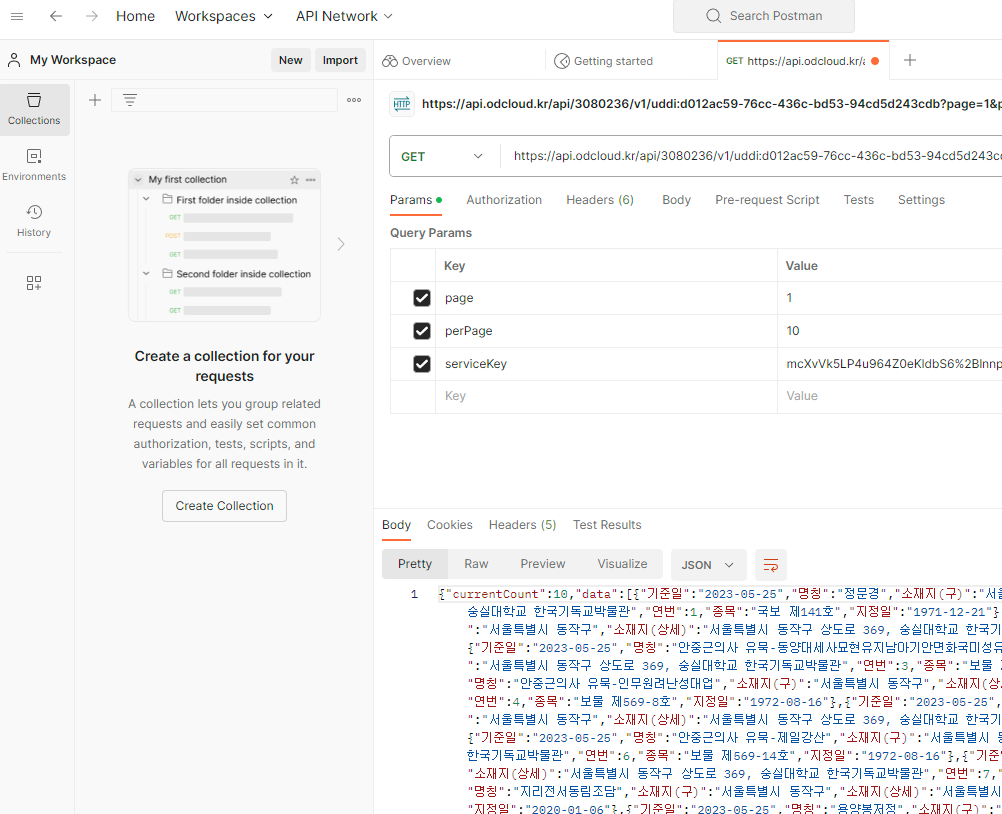Select the response Body tab

point(396,525)
